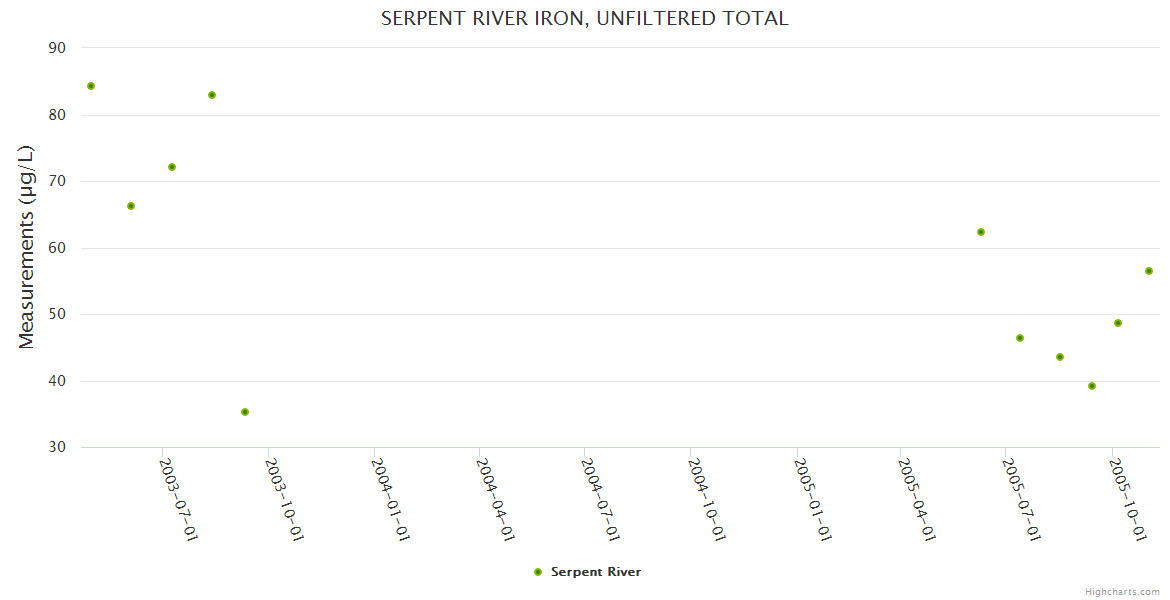Screen dimensions: 1170x600
Task: Click the 2005 data point near 39 µg/L
Action: [1092, 386]
